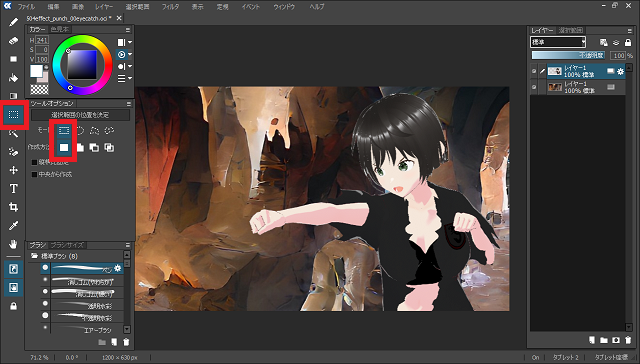Duplicate brush with brush panel page icon
The width and height of the screenshot is (640, 364).
(114, 342)
